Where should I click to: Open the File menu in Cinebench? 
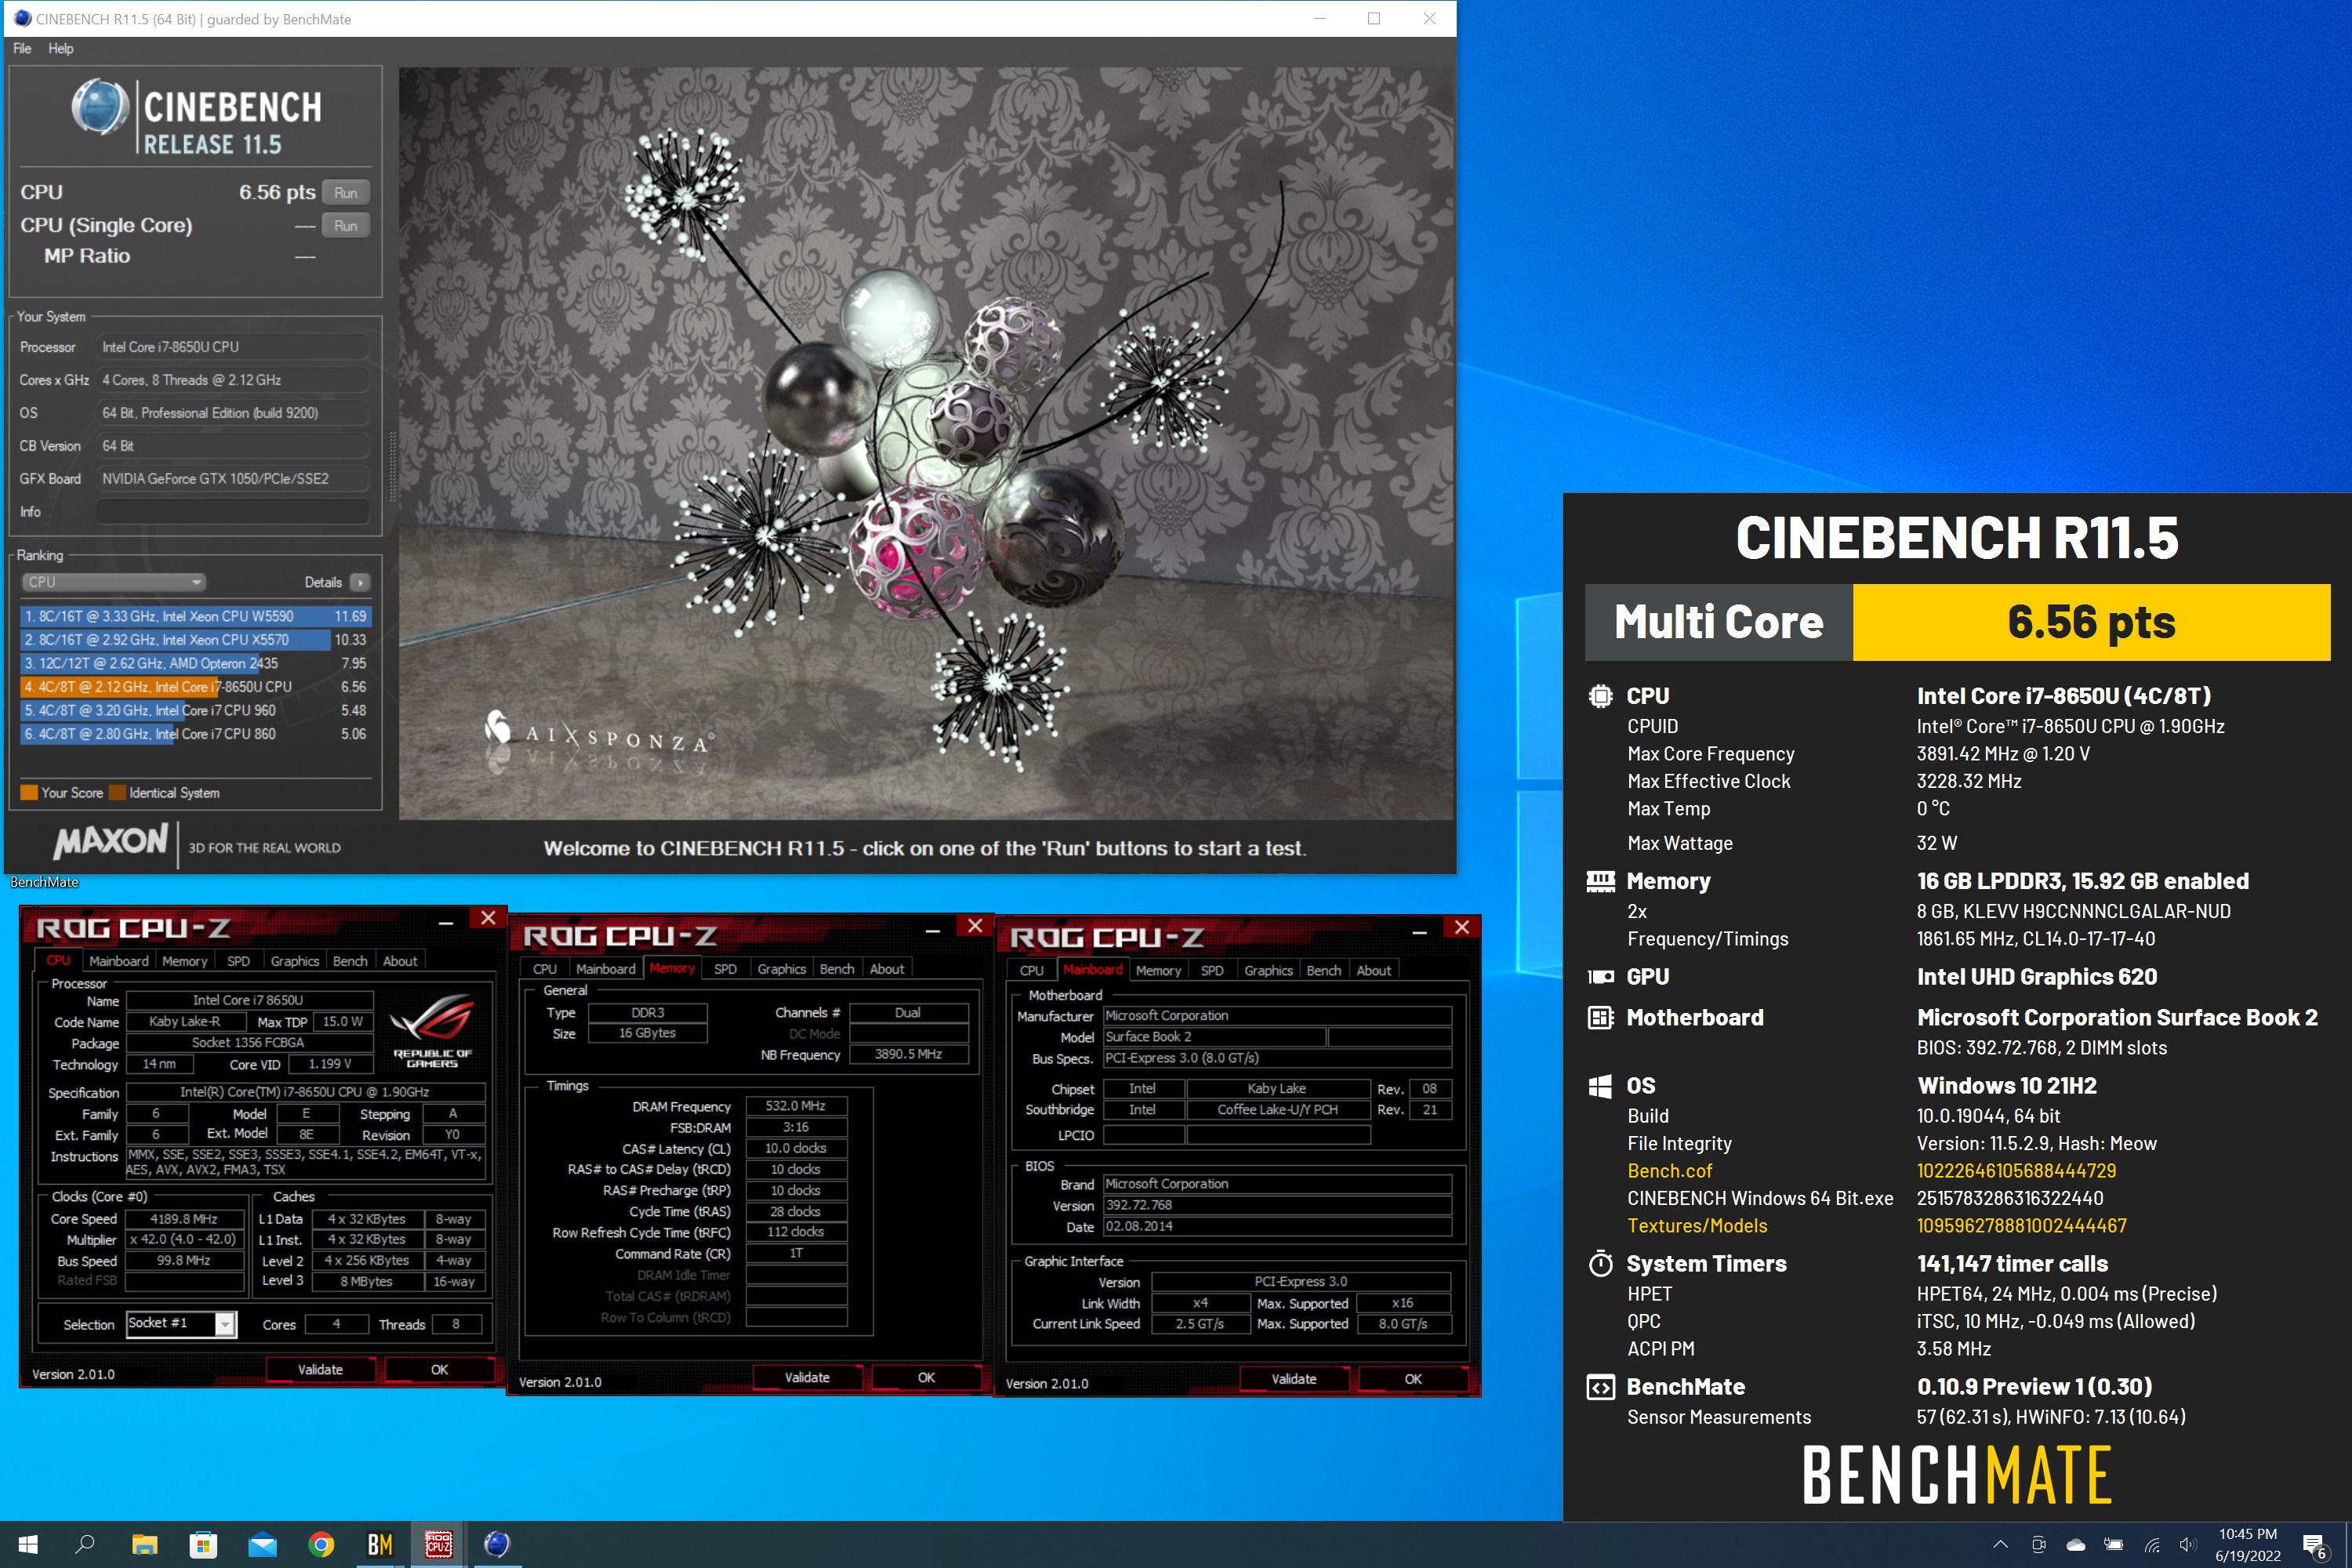click(22, 48)
